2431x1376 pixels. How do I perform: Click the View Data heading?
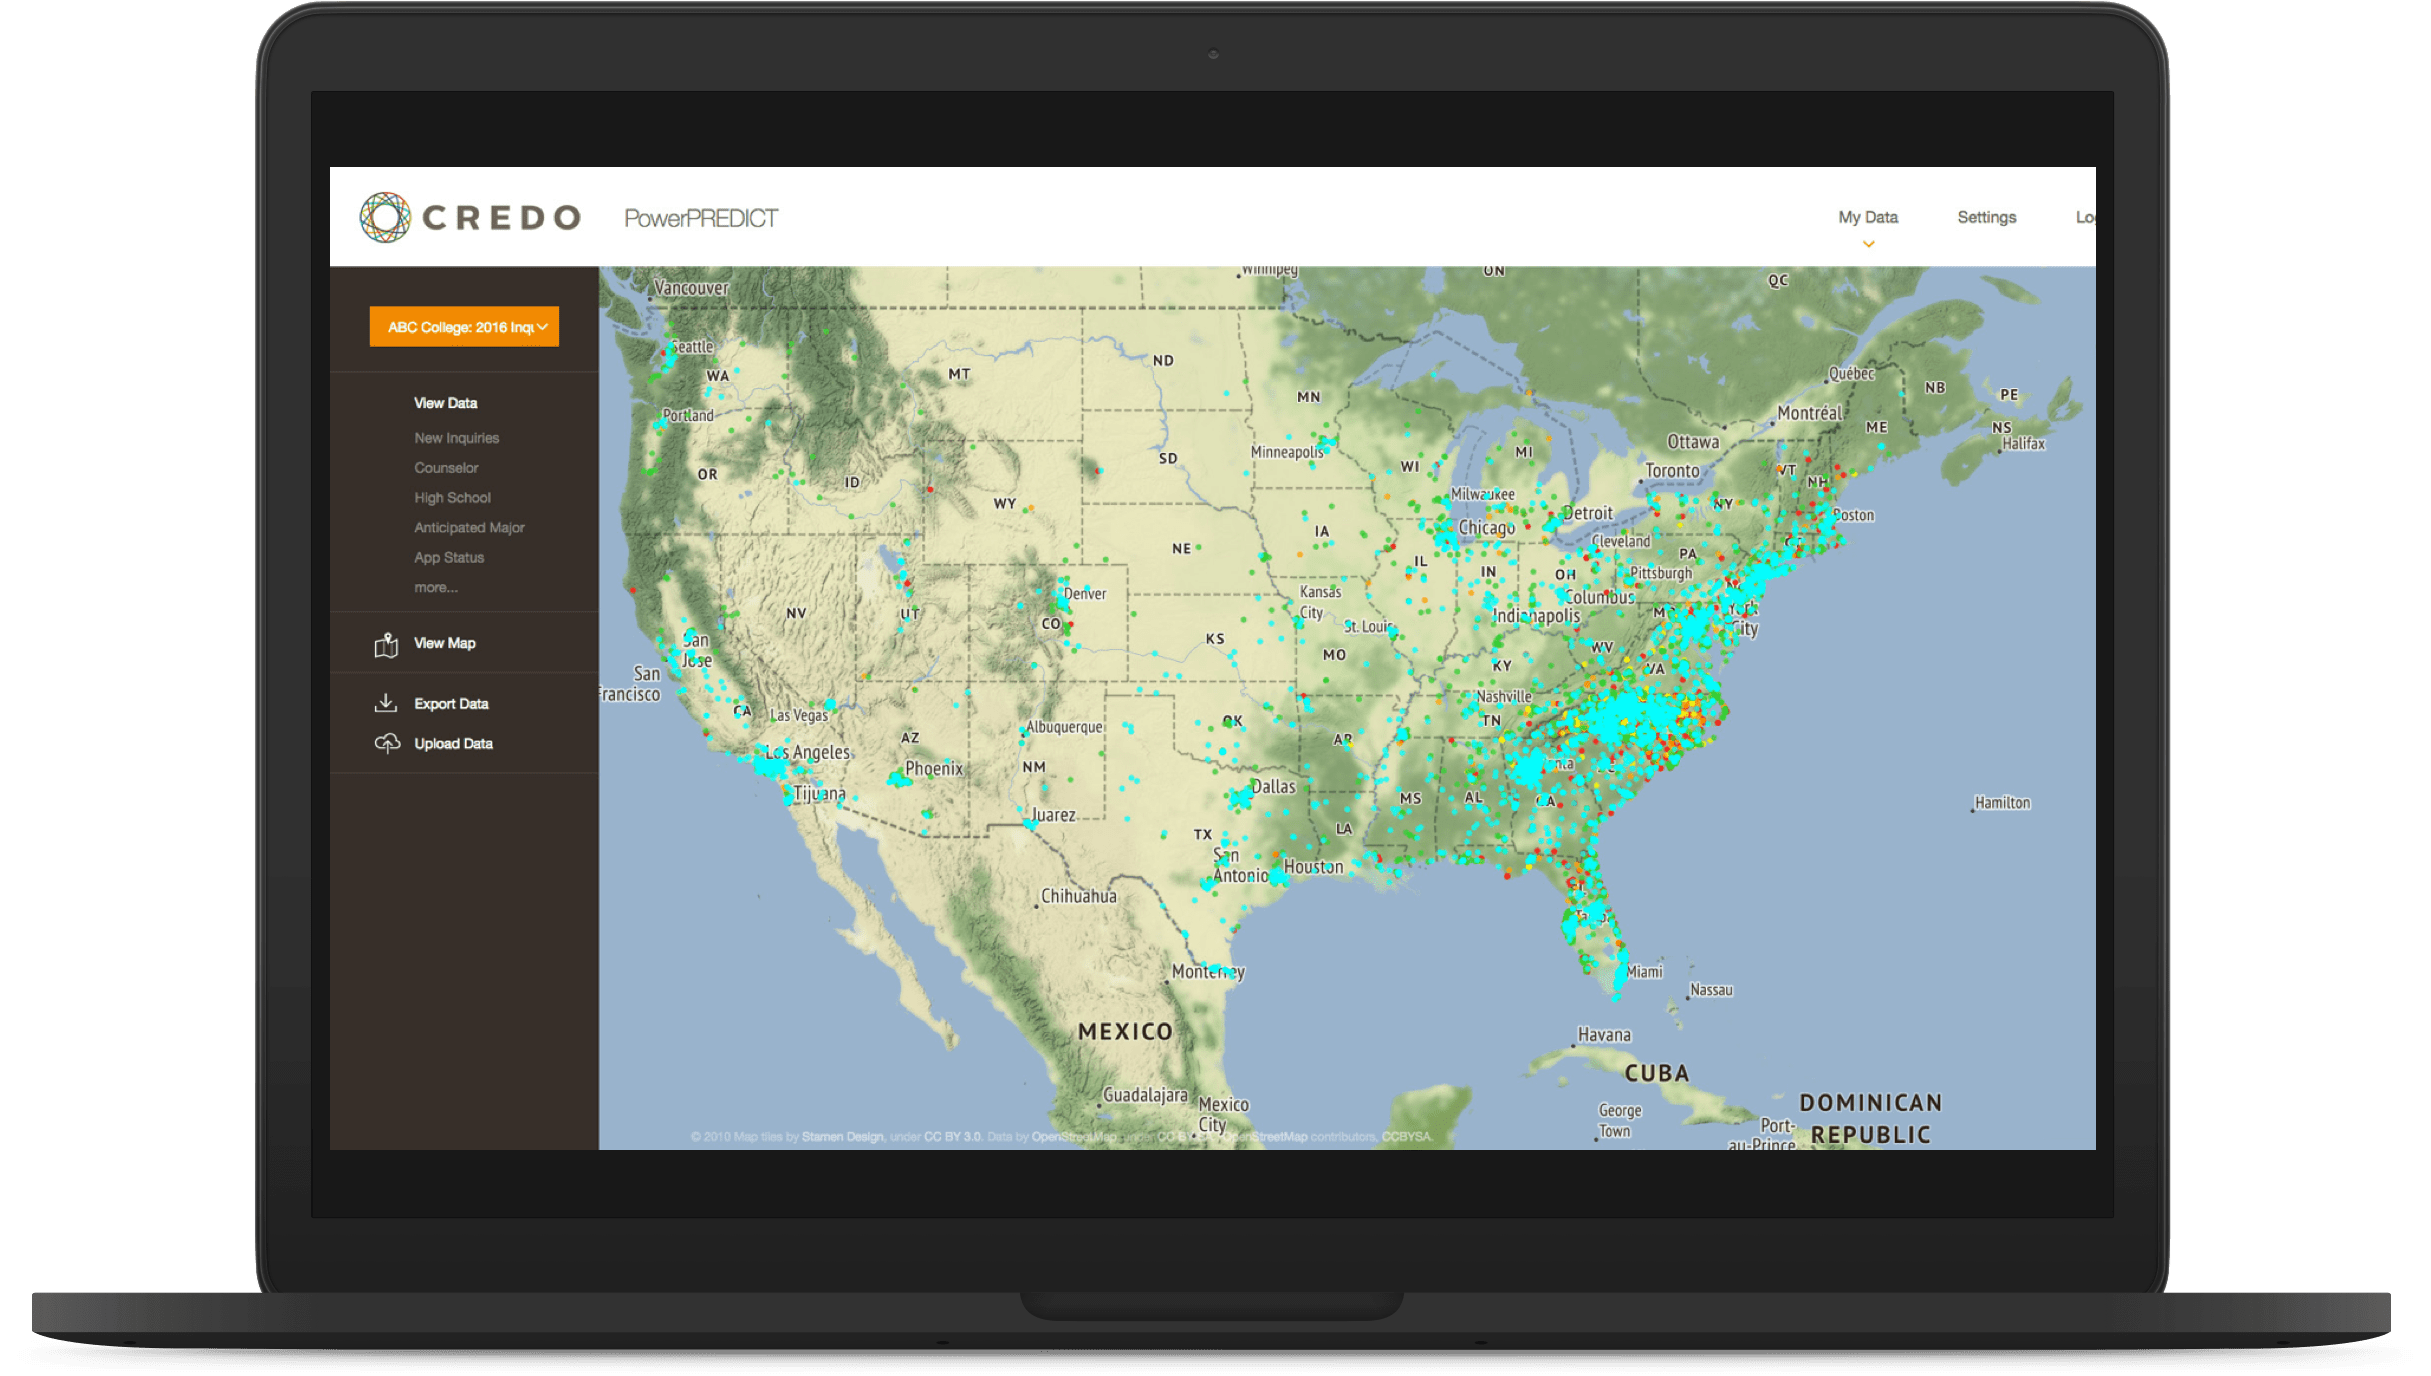445,403
